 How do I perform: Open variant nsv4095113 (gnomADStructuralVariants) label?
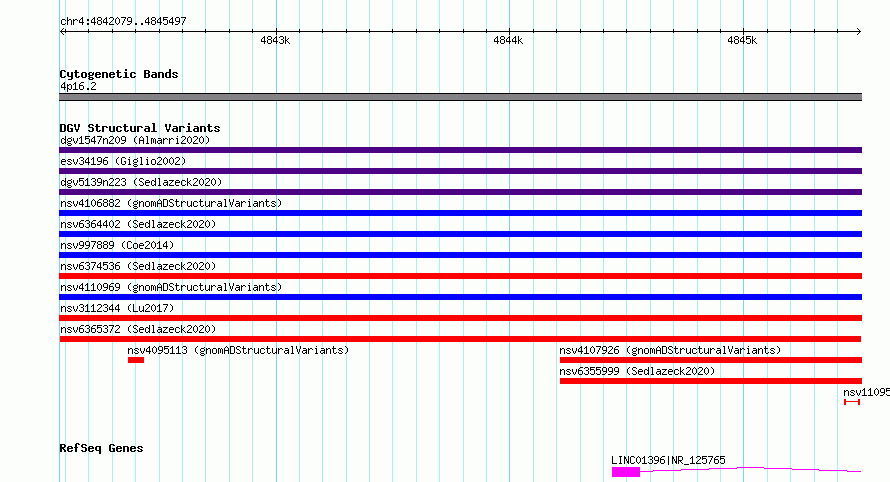point(238,350)
